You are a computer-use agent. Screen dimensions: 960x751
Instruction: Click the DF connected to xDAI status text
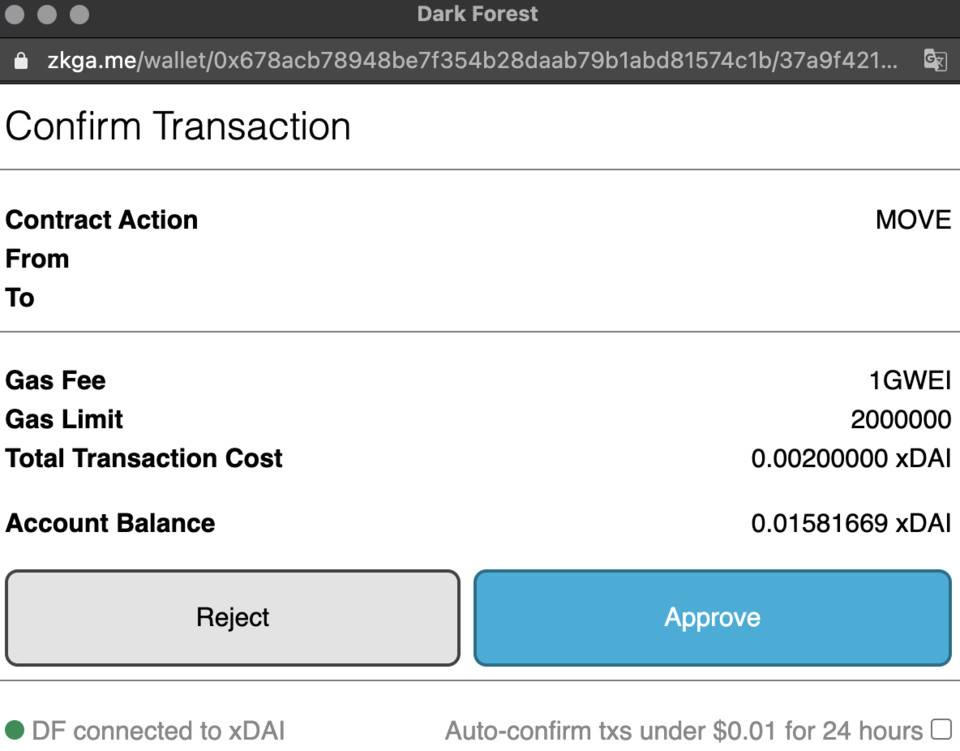point(158,731)
